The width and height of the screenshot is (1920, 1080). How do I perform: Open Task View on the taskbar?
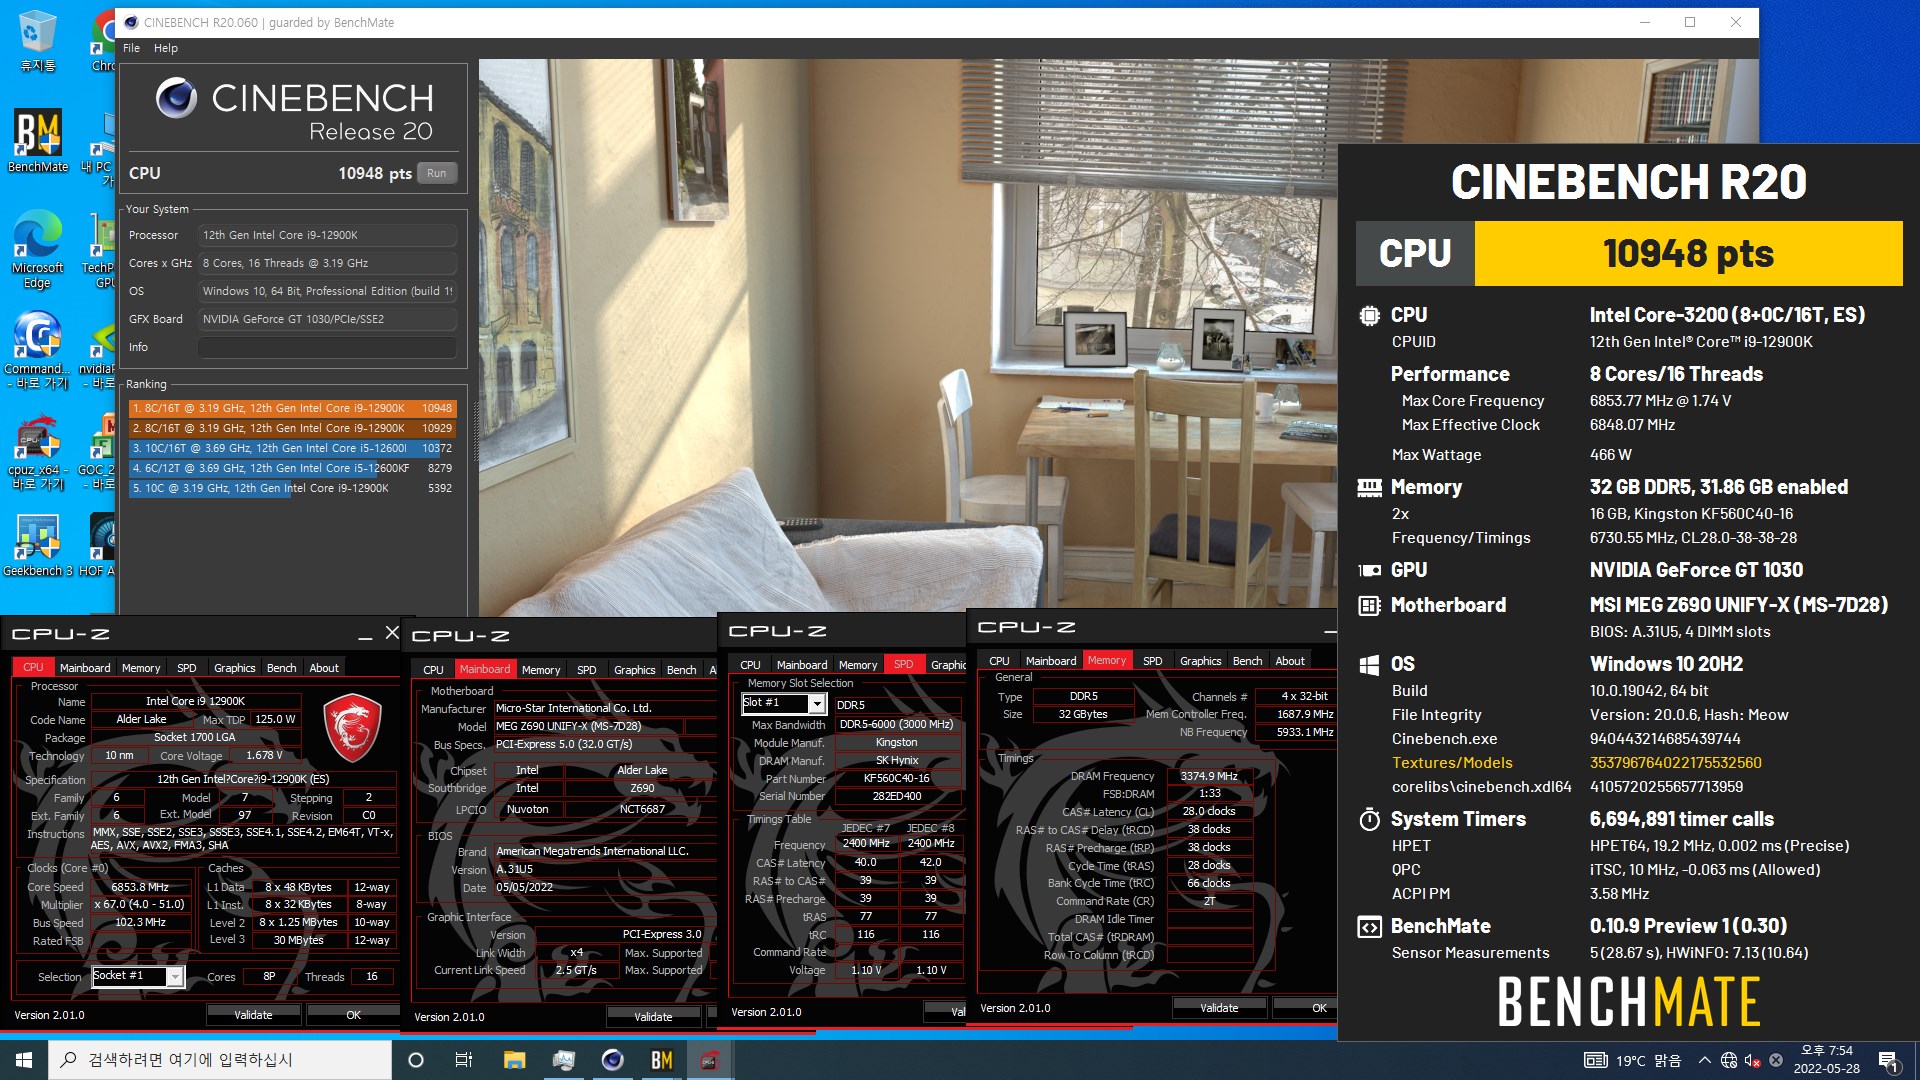click(464, 1060)
